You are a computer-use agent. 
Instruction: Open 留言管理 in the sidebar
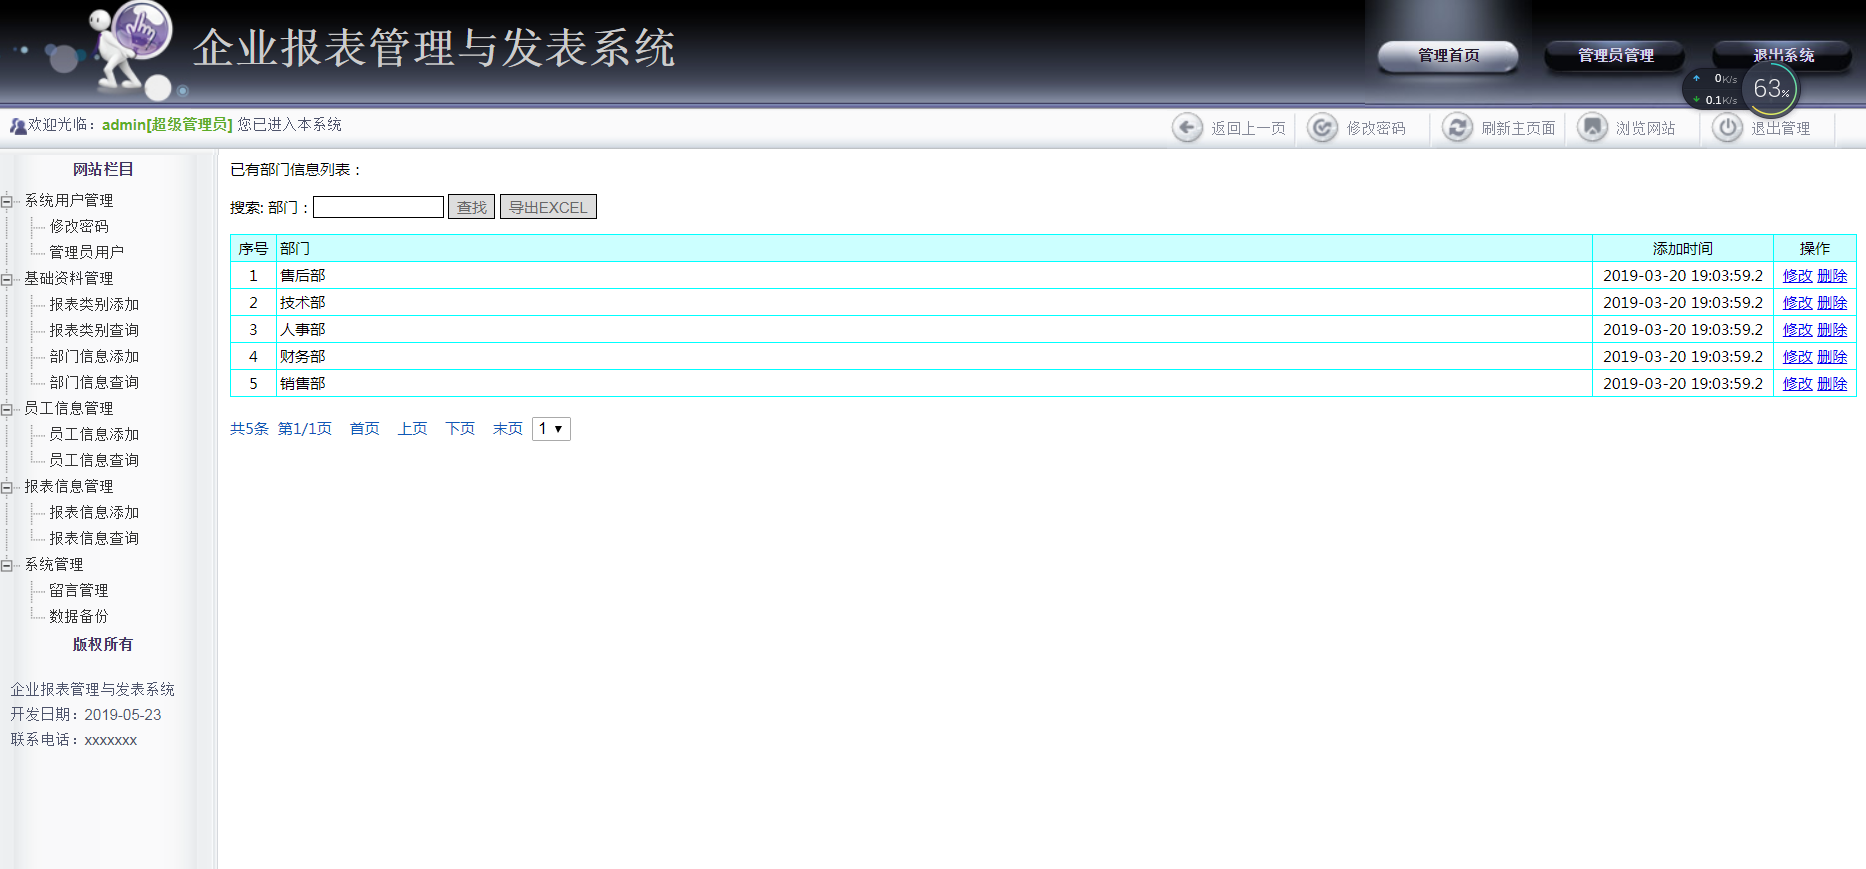[79, 591]
